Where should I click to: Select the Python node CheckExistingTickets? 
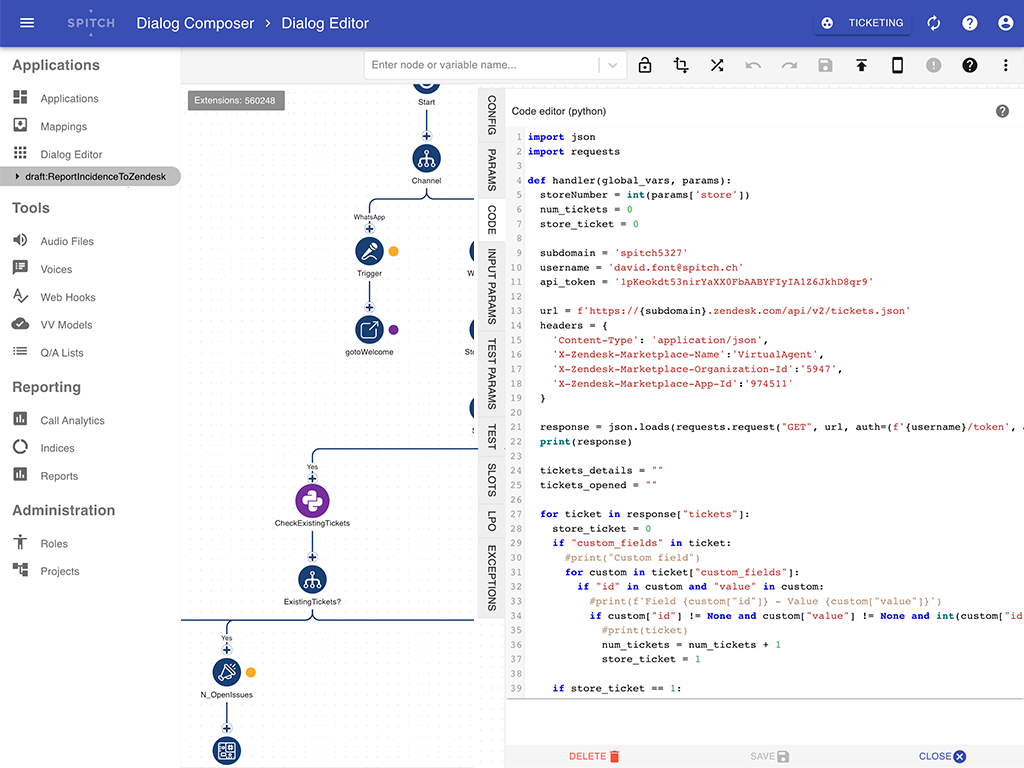[313, 501]
